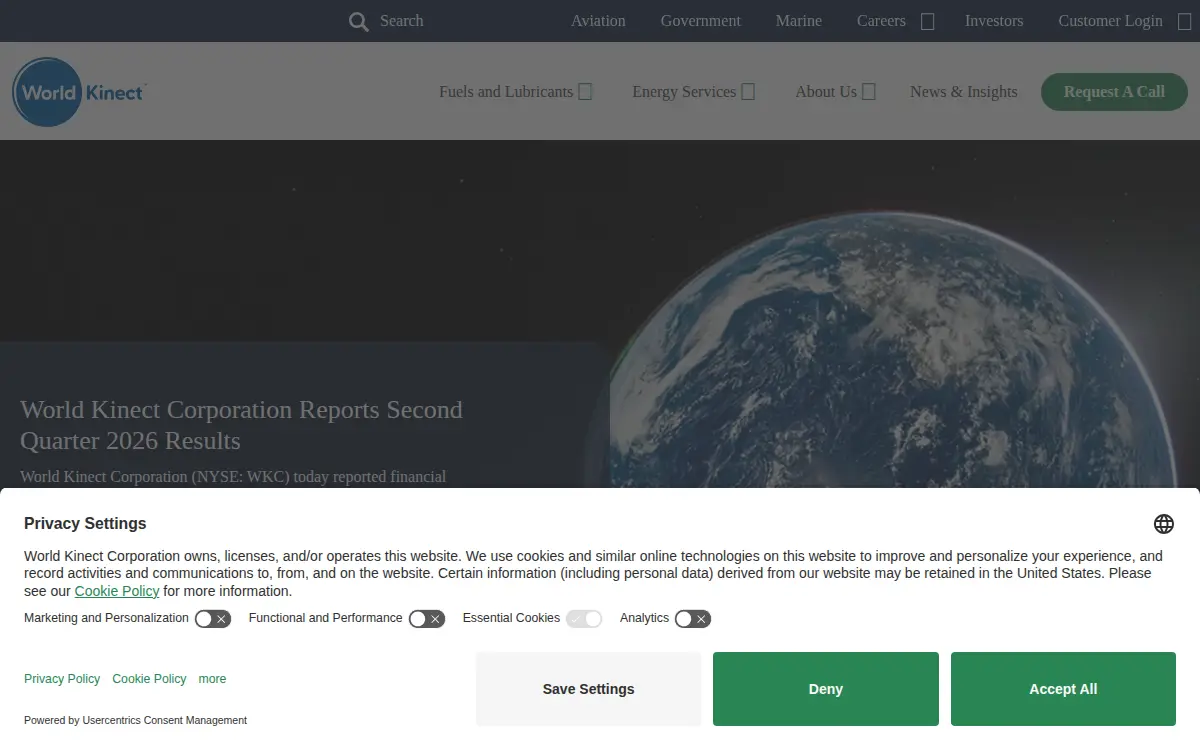Open the Aviation menu item
This screenshot has height=750, width=1200.
[x=598, y=21]
